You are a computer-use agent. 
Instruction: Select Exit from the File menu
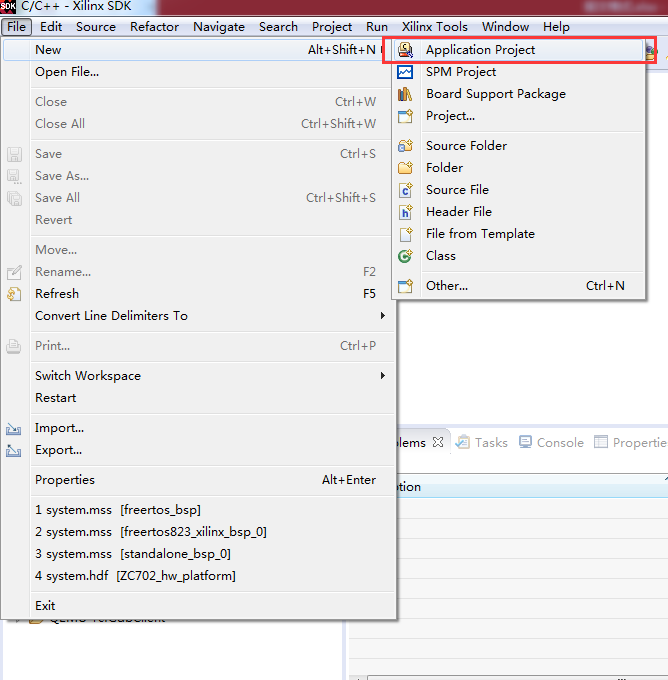tap(45, 606)
